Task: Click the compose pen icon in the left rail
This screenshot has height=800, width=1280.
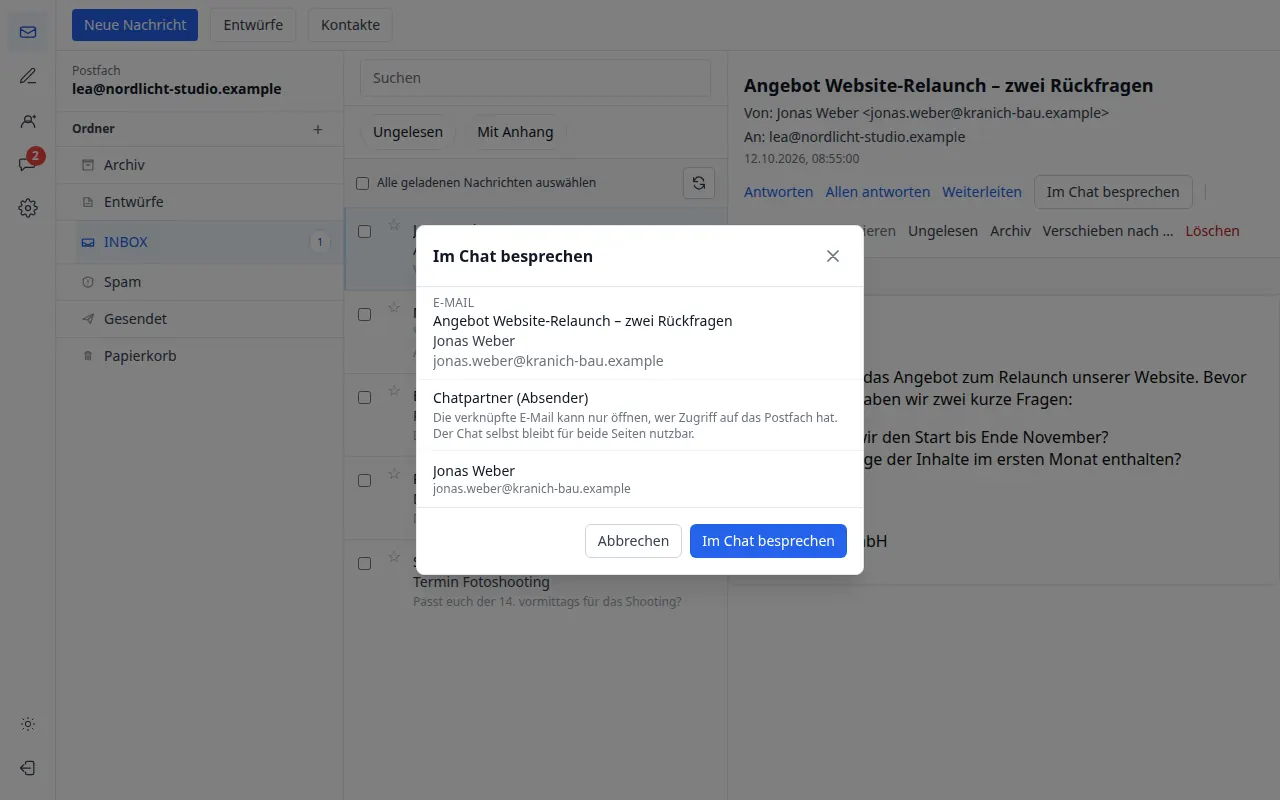Action: pyautogui.click(x=28, y=76)
